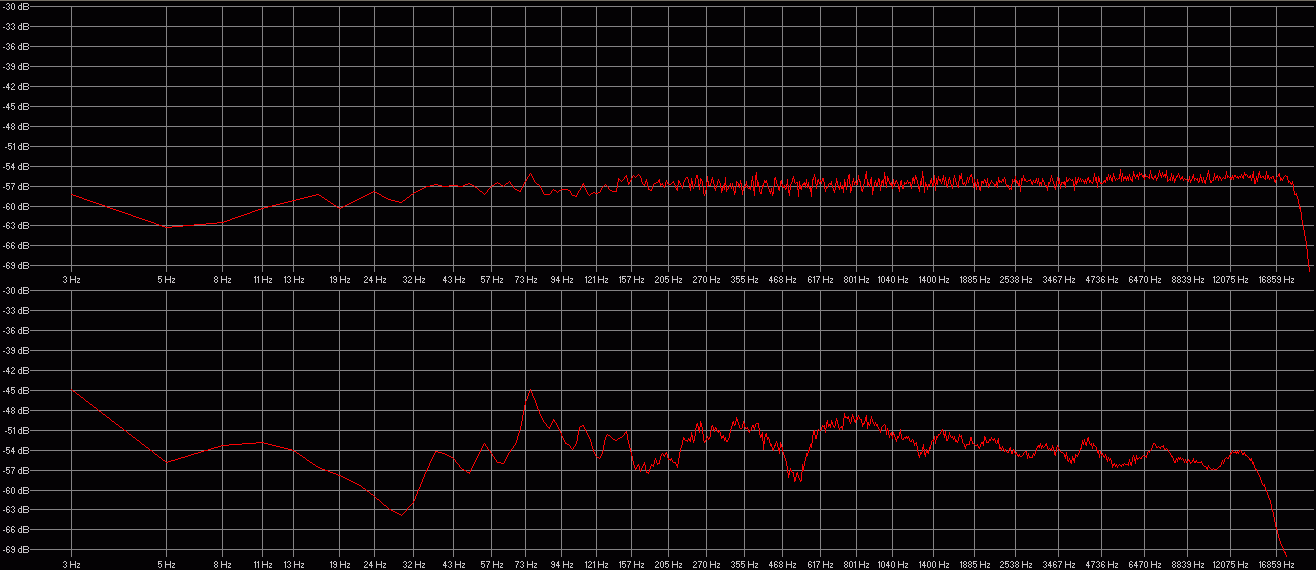Click the -36 dB label of the lower graph
This screenshot has height=570, width=1316.
point(16,331)
